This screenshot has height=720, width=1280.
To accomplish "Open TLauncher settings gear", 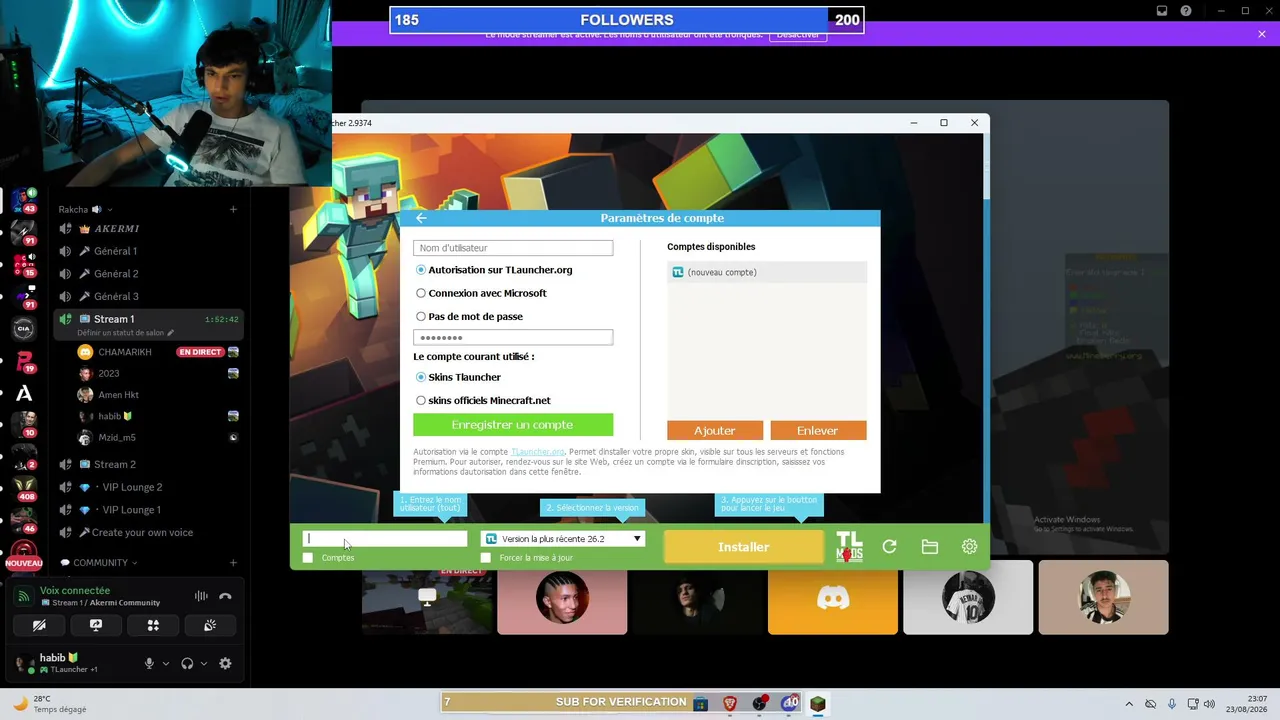I will click(969, 547).
